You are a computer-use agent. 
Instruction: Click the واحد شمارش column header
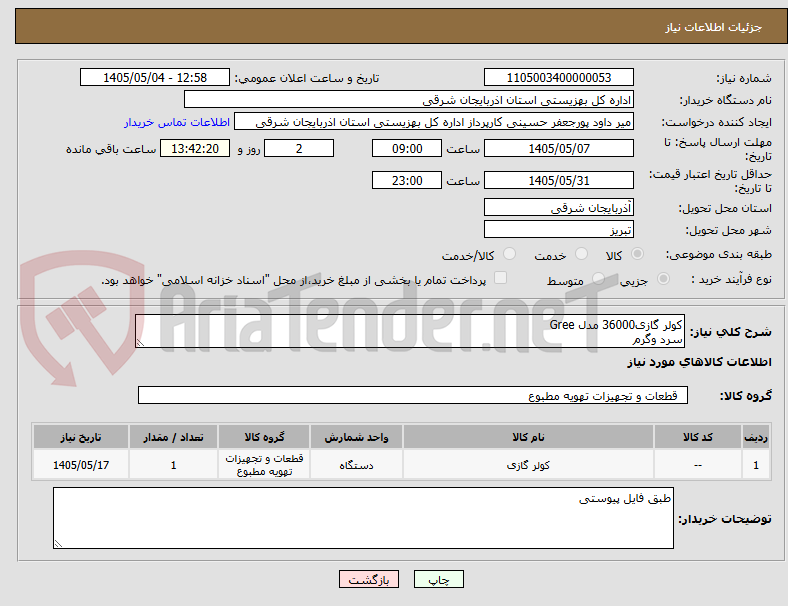click(x=356, y=437)
